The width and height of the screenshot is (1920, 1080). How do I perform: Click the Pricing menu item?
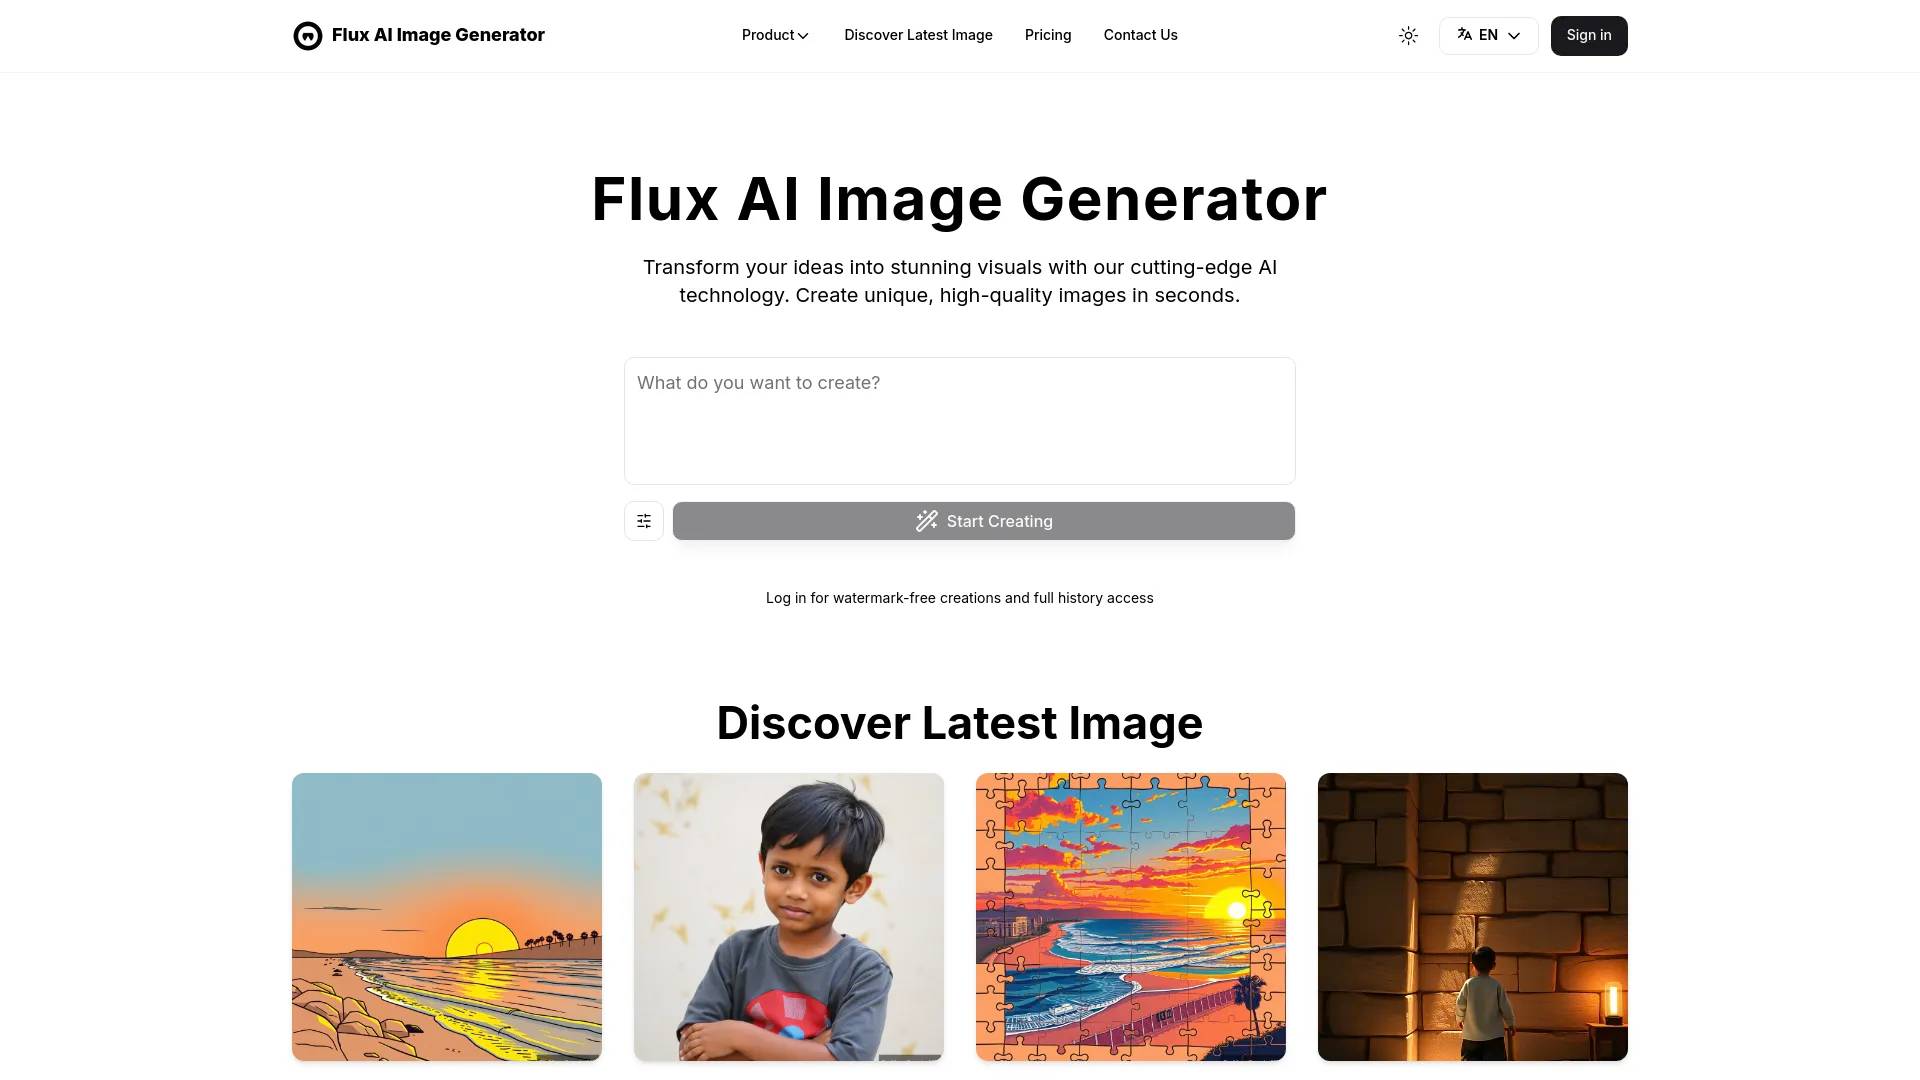point(1048,36)
